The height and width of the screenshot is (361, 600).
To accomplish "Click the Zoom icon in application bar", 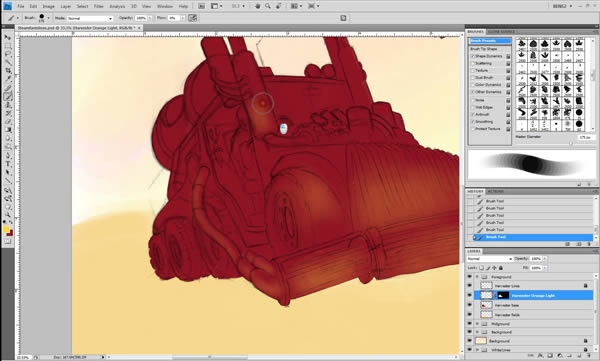I will tap(268, 6).
